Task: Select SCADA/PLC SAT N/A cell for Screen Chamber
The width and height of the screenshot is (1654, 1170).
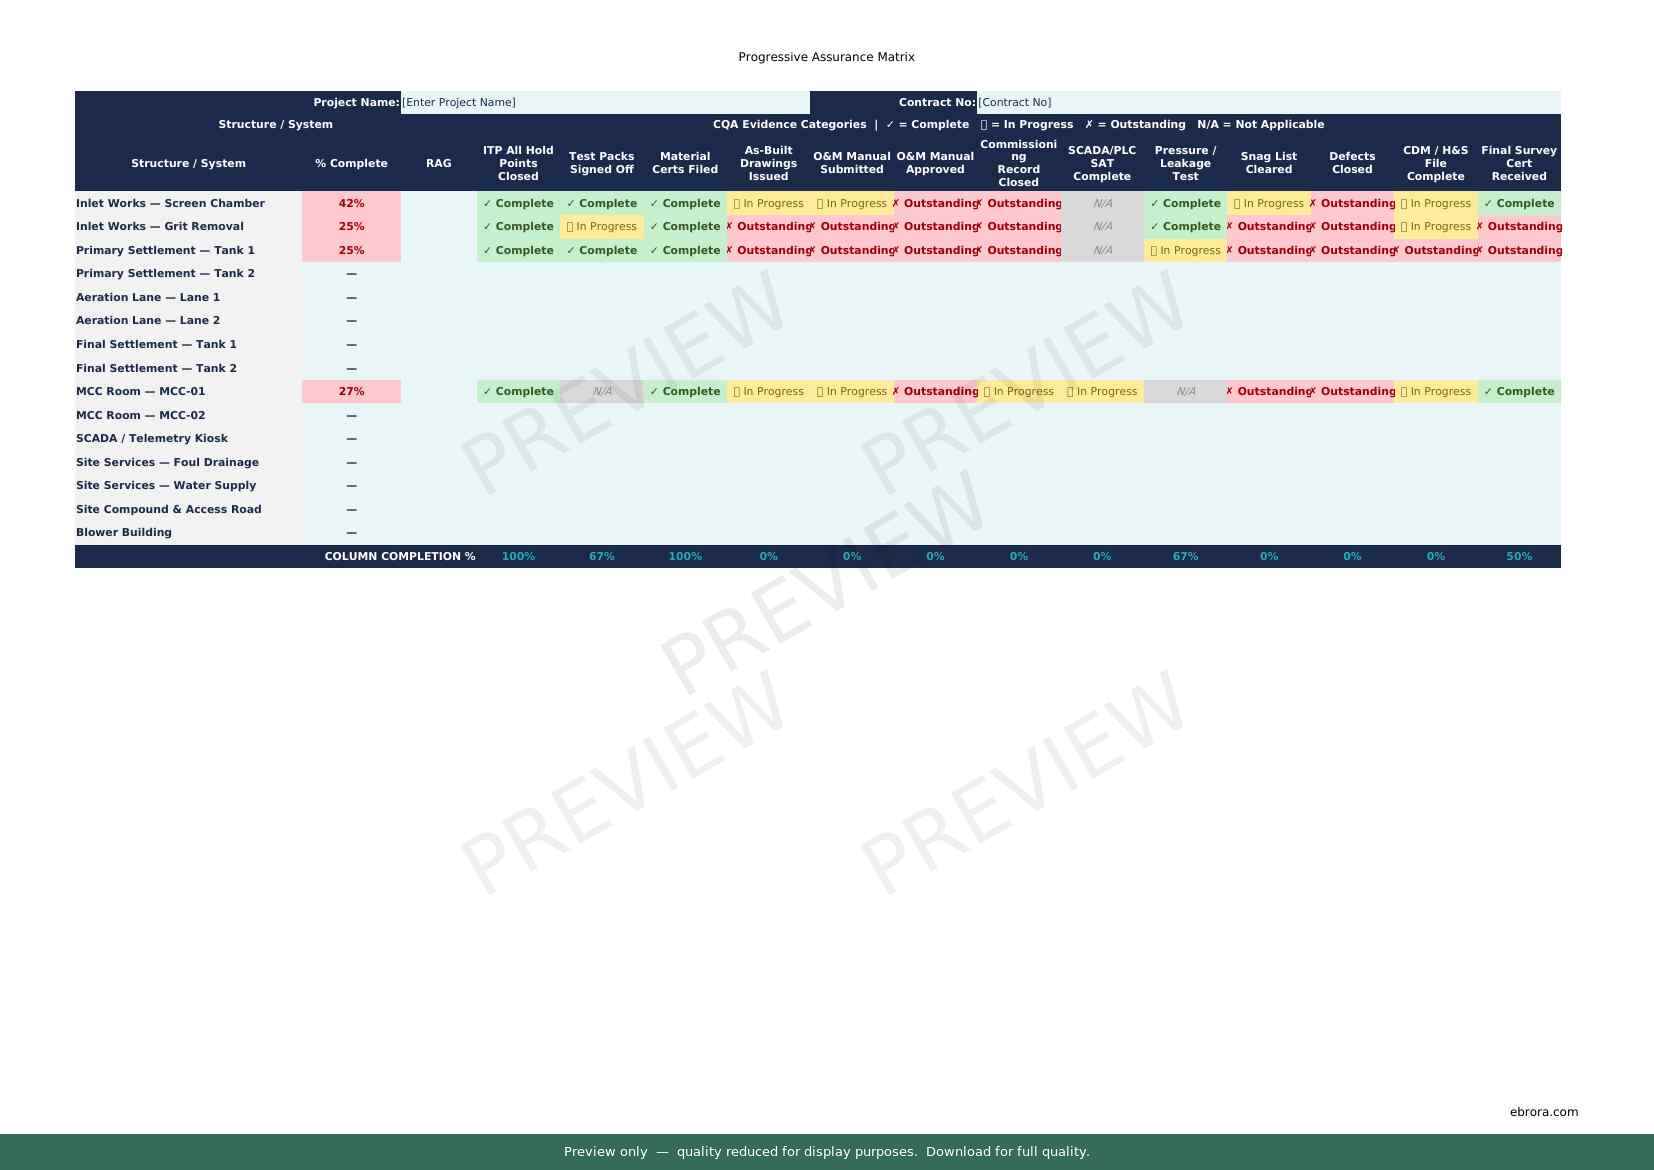Action: point(1102,203)
